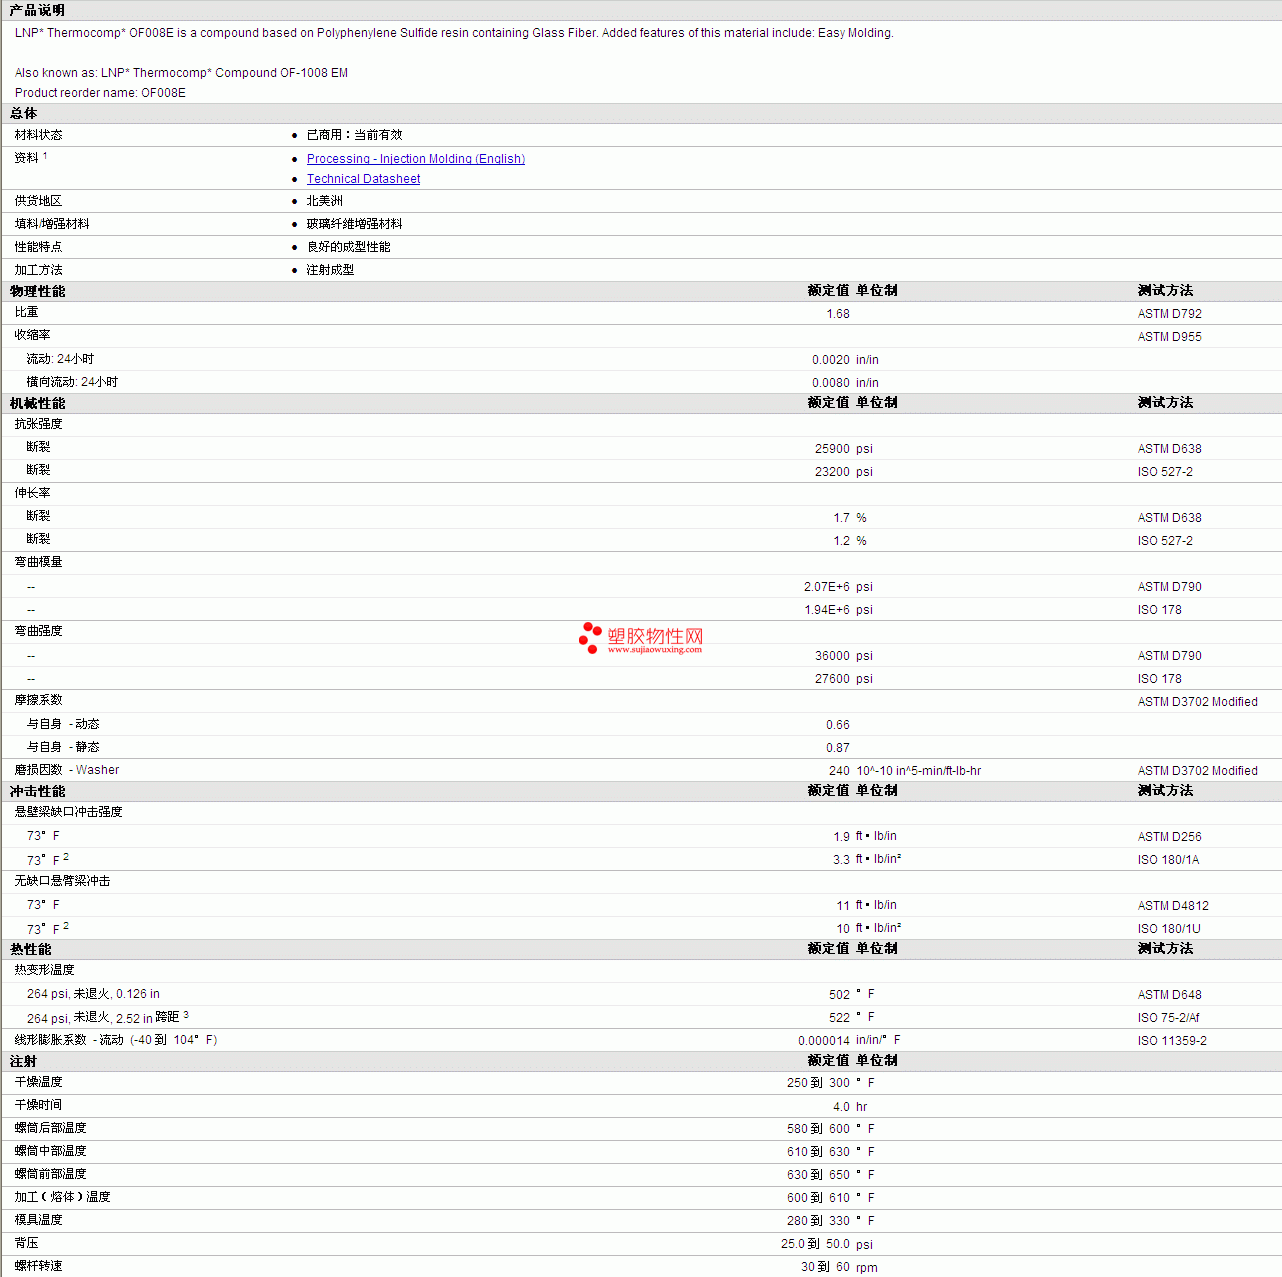
Task: Select the 供货地区 row label
Action: 38,201
